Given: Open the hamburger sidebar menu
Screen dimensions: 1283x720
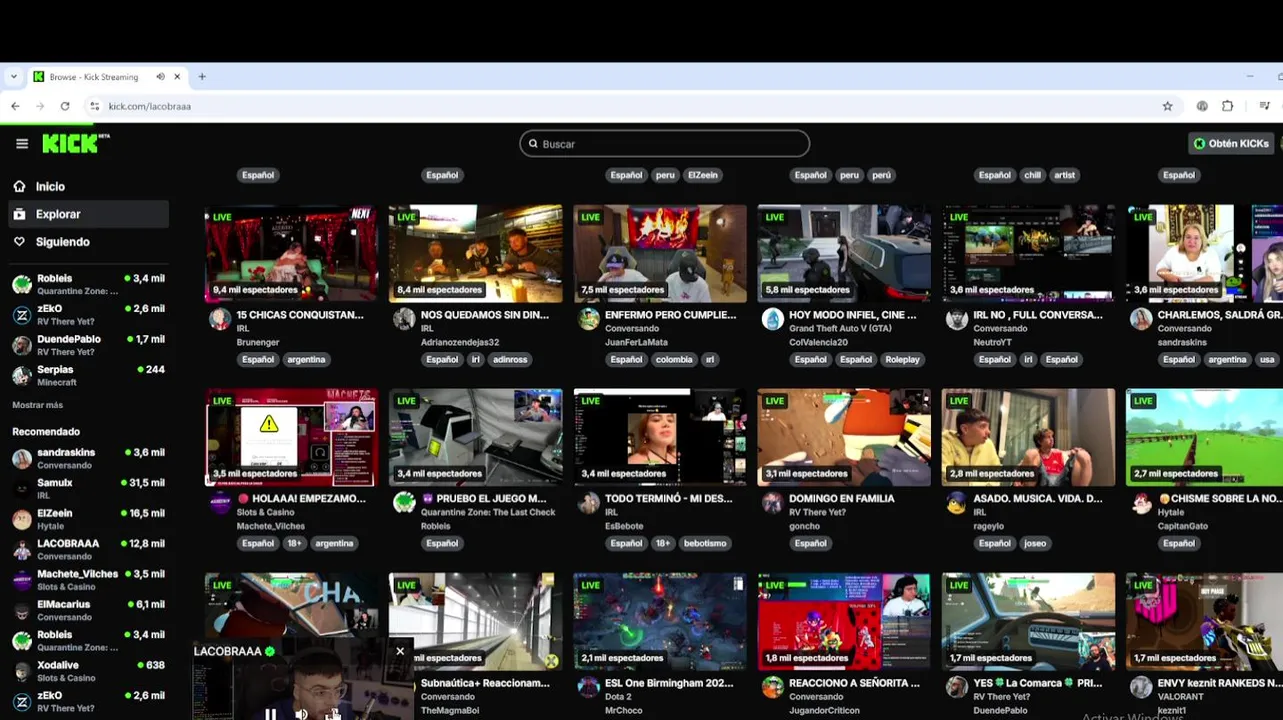Looking at the screenshot, I should click(22, 144).
